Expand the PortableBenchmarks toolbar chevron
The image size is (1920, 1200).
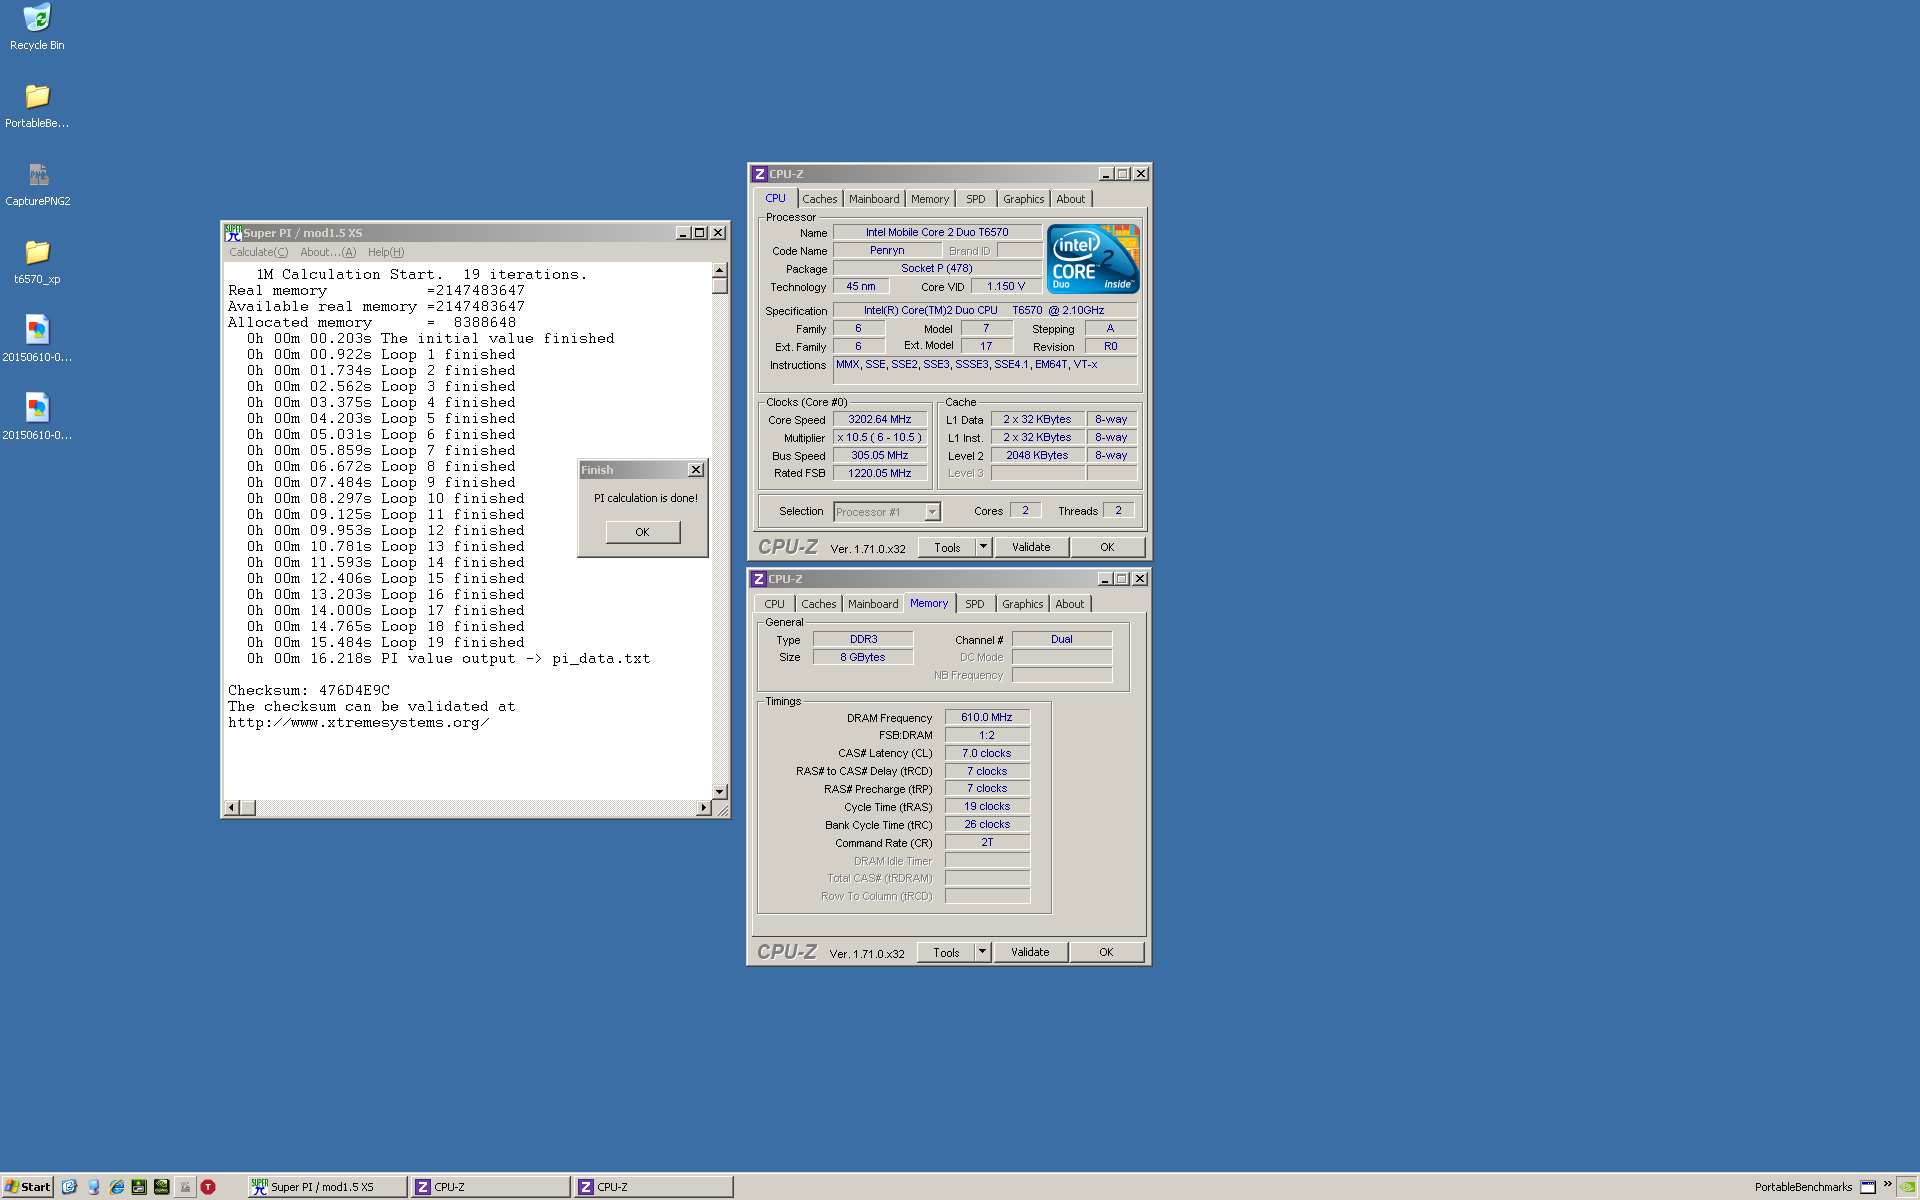tap(1887, 1184)
